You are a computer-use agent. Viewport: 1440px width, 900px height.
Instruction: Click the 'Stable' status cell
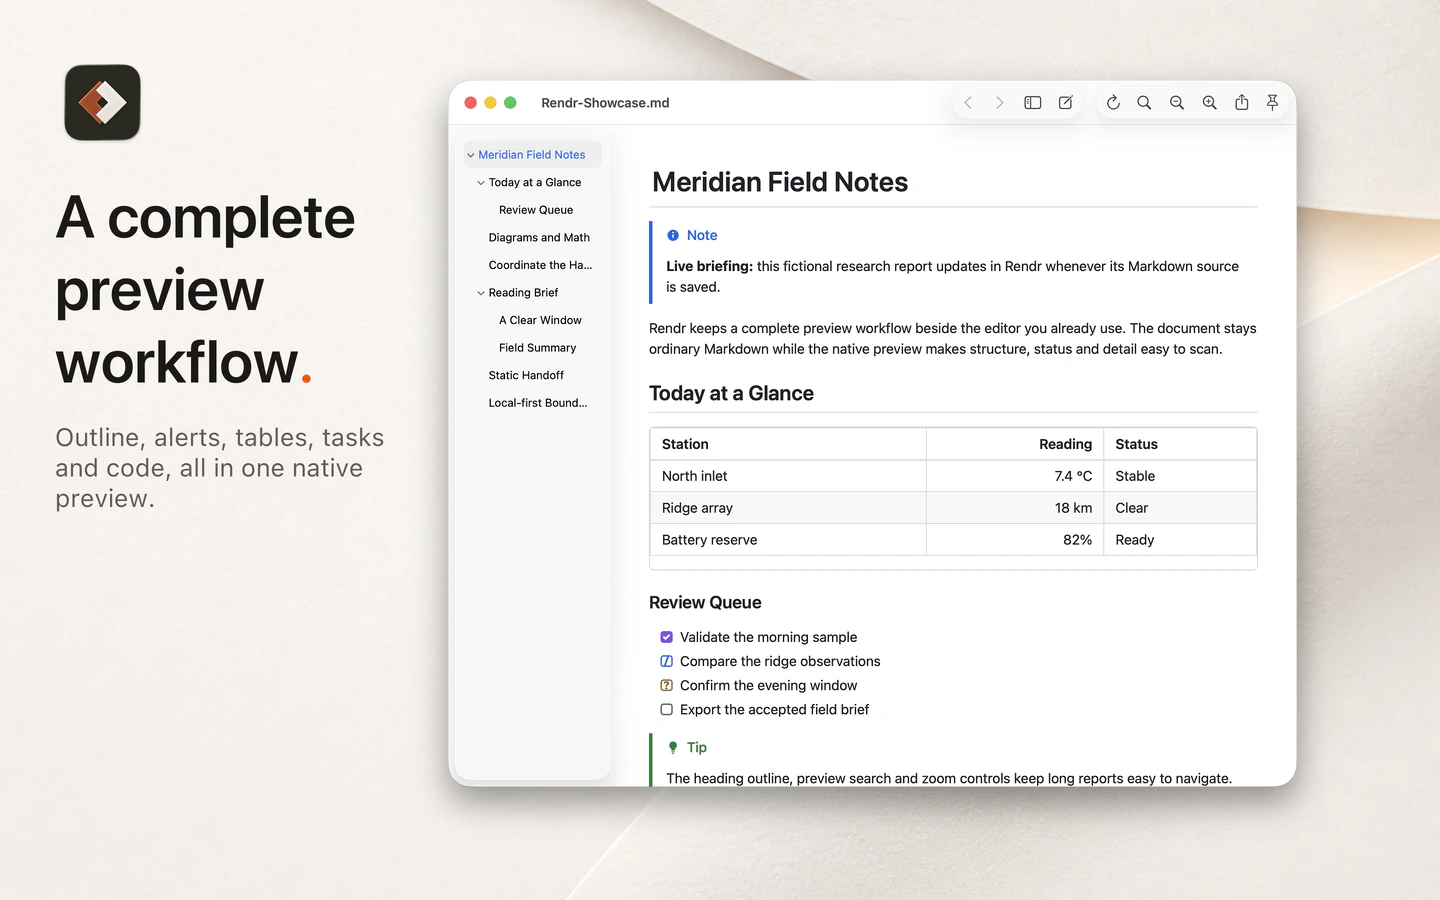(1180, 476)
